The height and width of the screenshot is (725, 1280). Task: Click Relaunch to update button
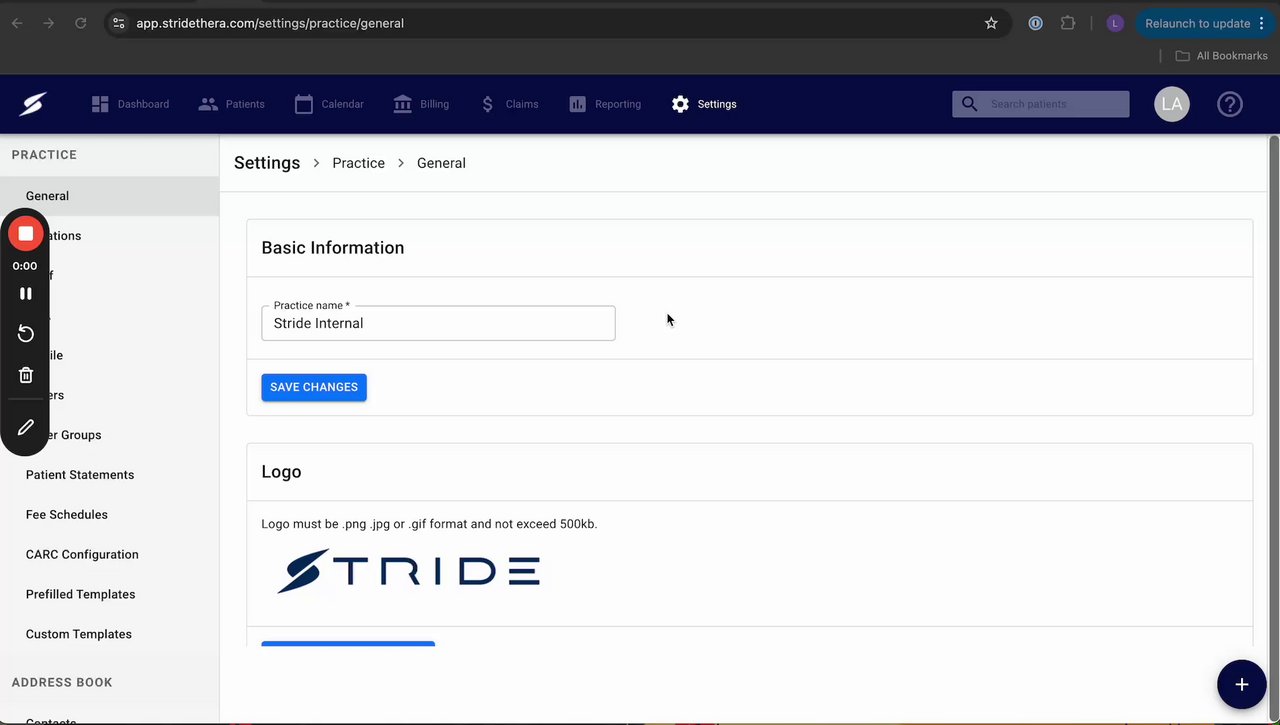pyautogui.click(x=1197, y=23)
